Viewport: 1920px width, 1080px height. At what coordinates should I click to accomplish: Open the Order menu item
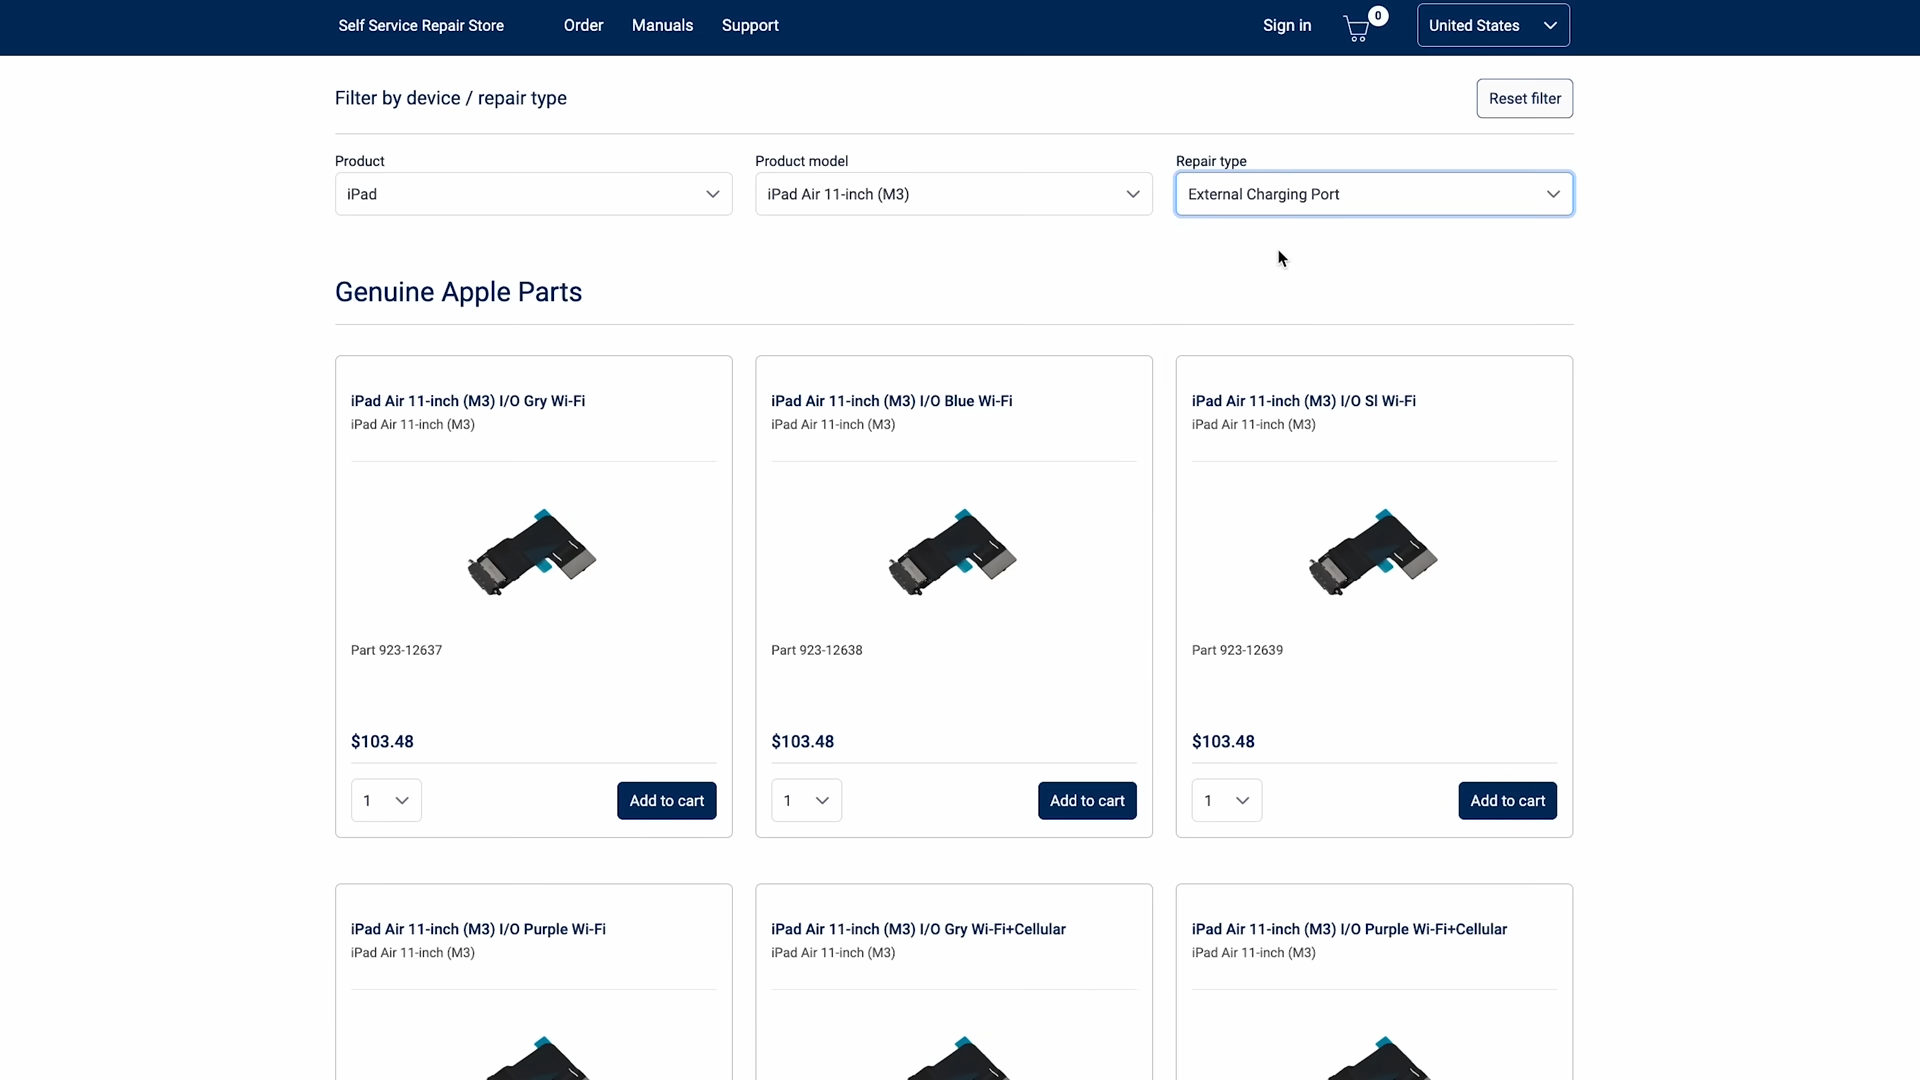583,26
